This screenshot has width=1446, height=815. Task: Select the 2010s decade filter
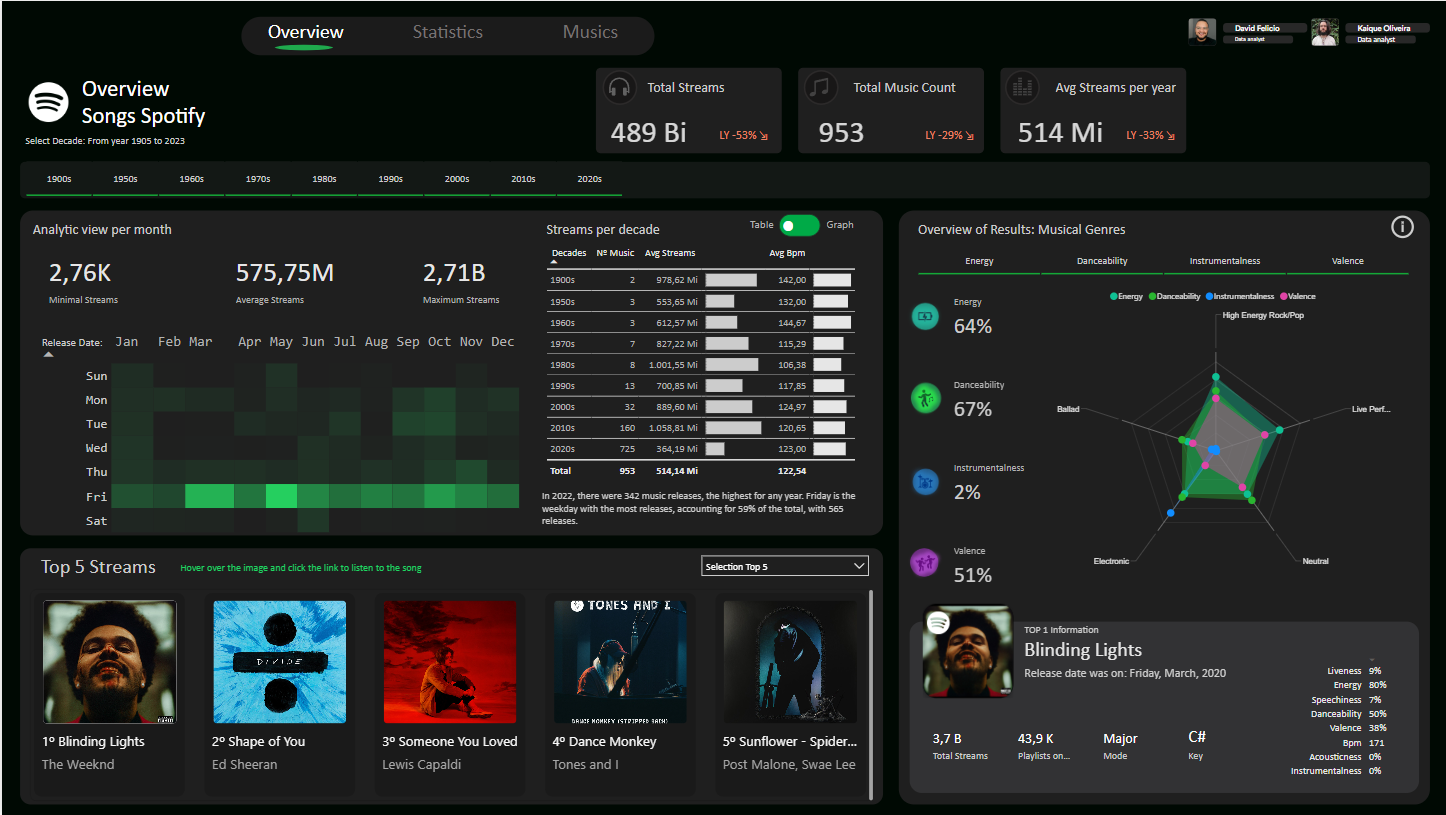coord(523,179)
